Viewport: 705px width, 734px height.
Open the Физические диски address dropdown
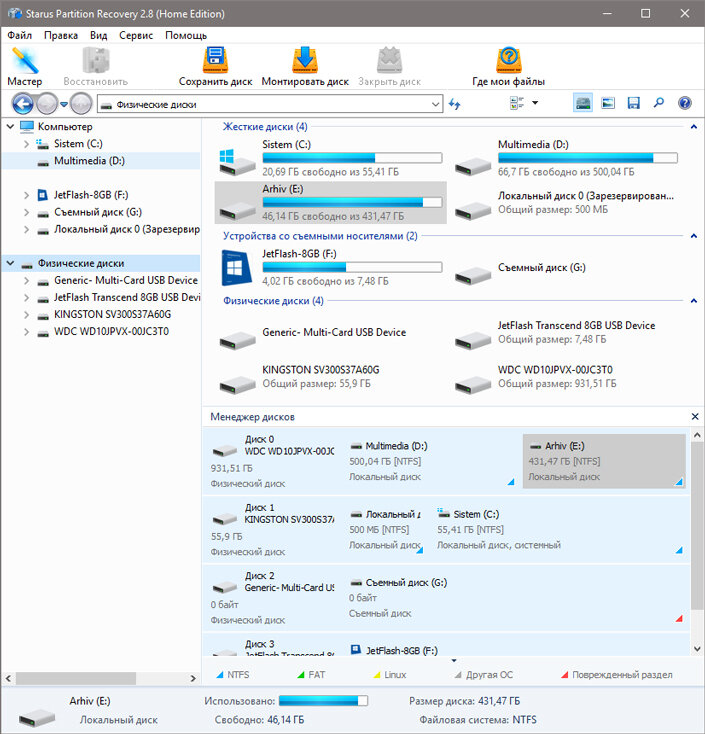tap(436, 104)
